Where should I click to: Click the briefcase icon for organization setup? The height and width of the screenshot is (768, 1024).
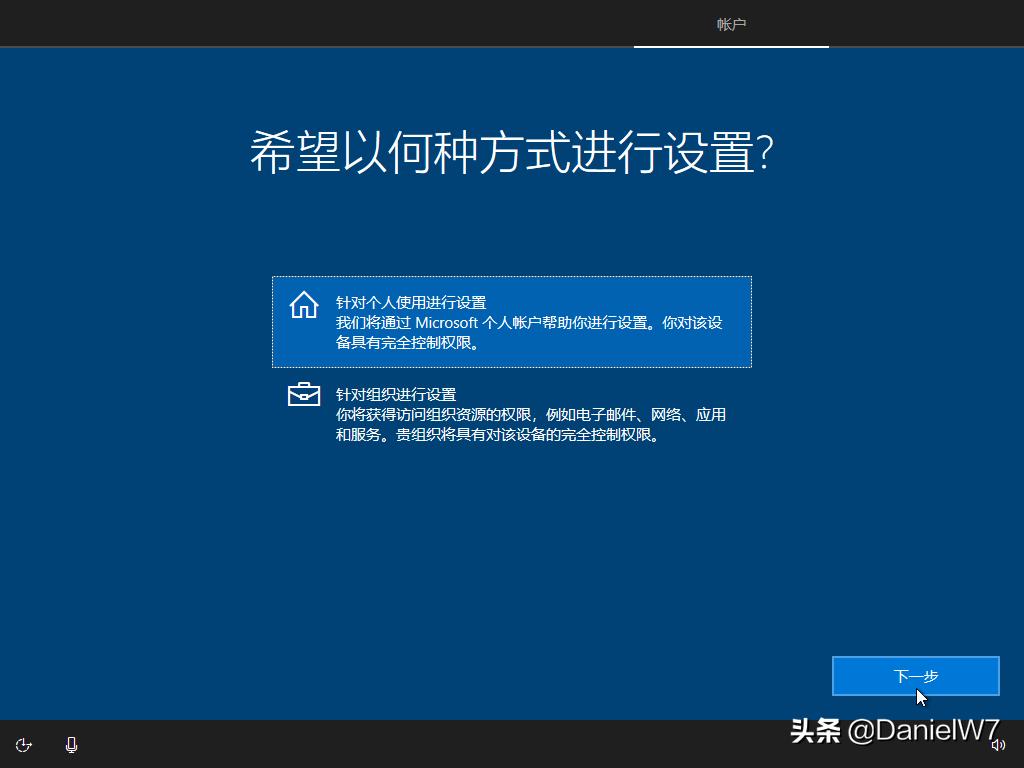[x=303, y=396]
